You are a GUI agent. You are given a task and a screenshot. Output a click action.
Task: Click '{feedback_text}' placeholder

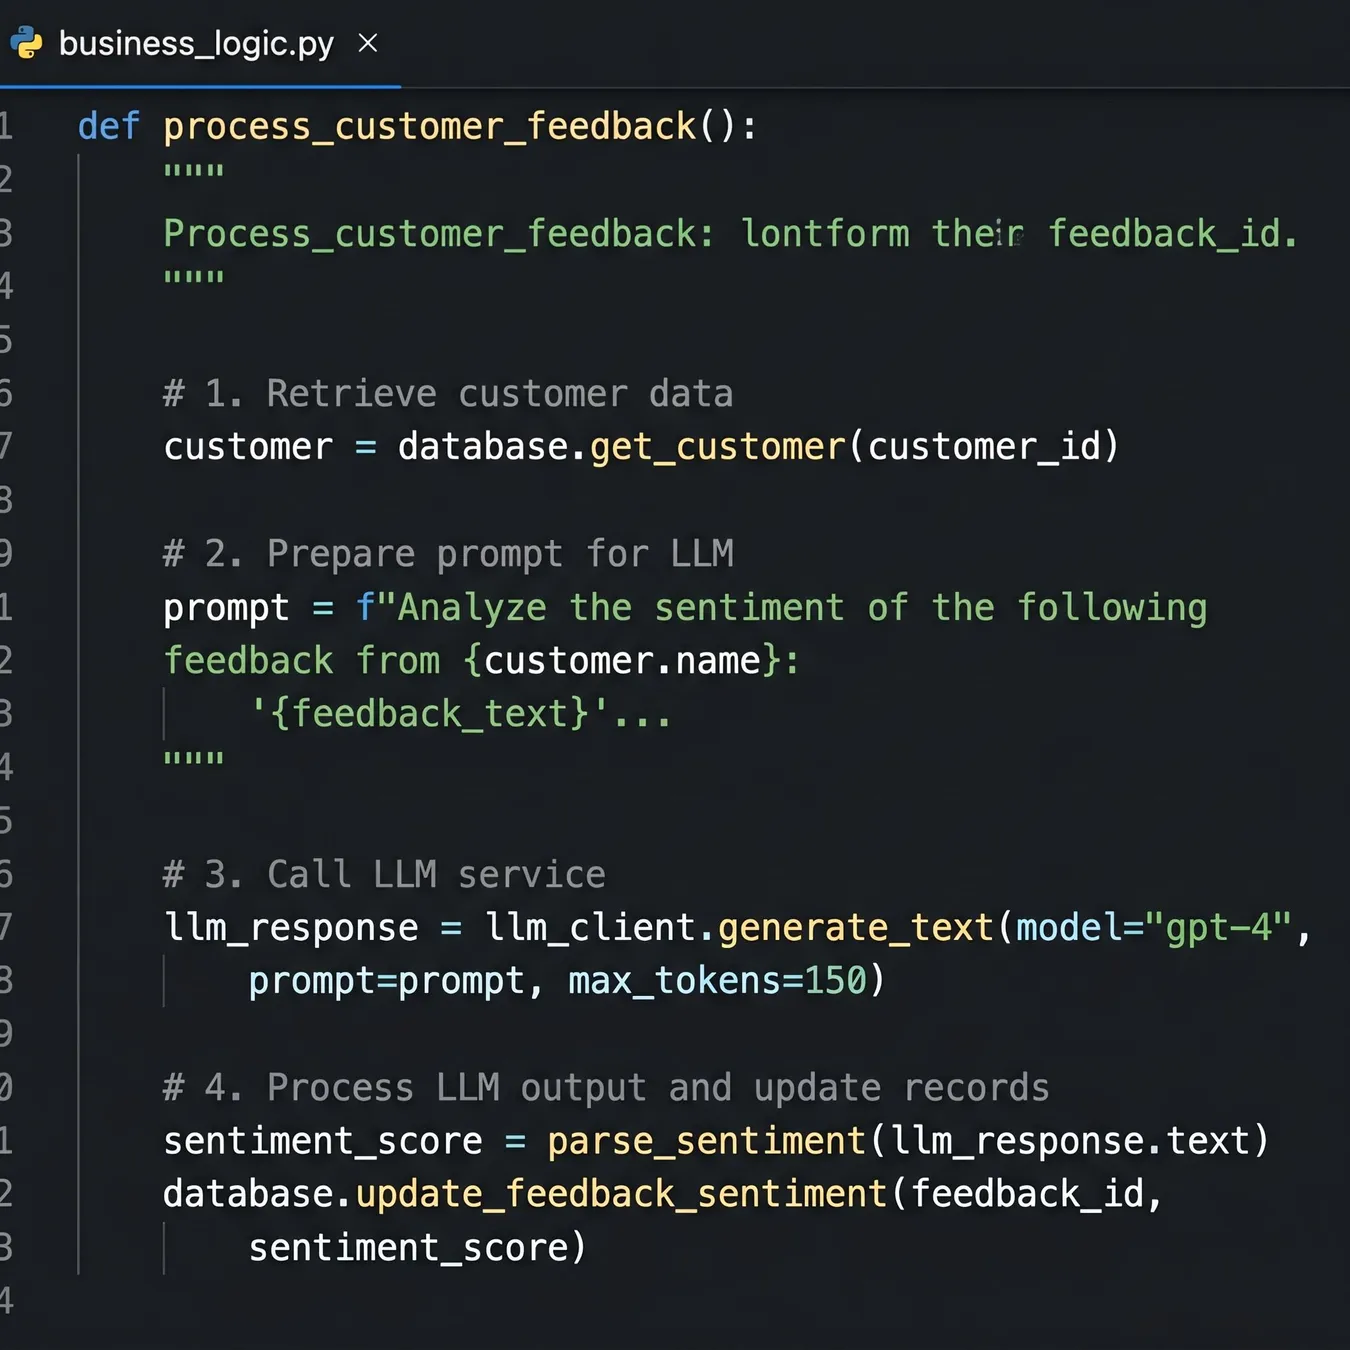[430, 714]
